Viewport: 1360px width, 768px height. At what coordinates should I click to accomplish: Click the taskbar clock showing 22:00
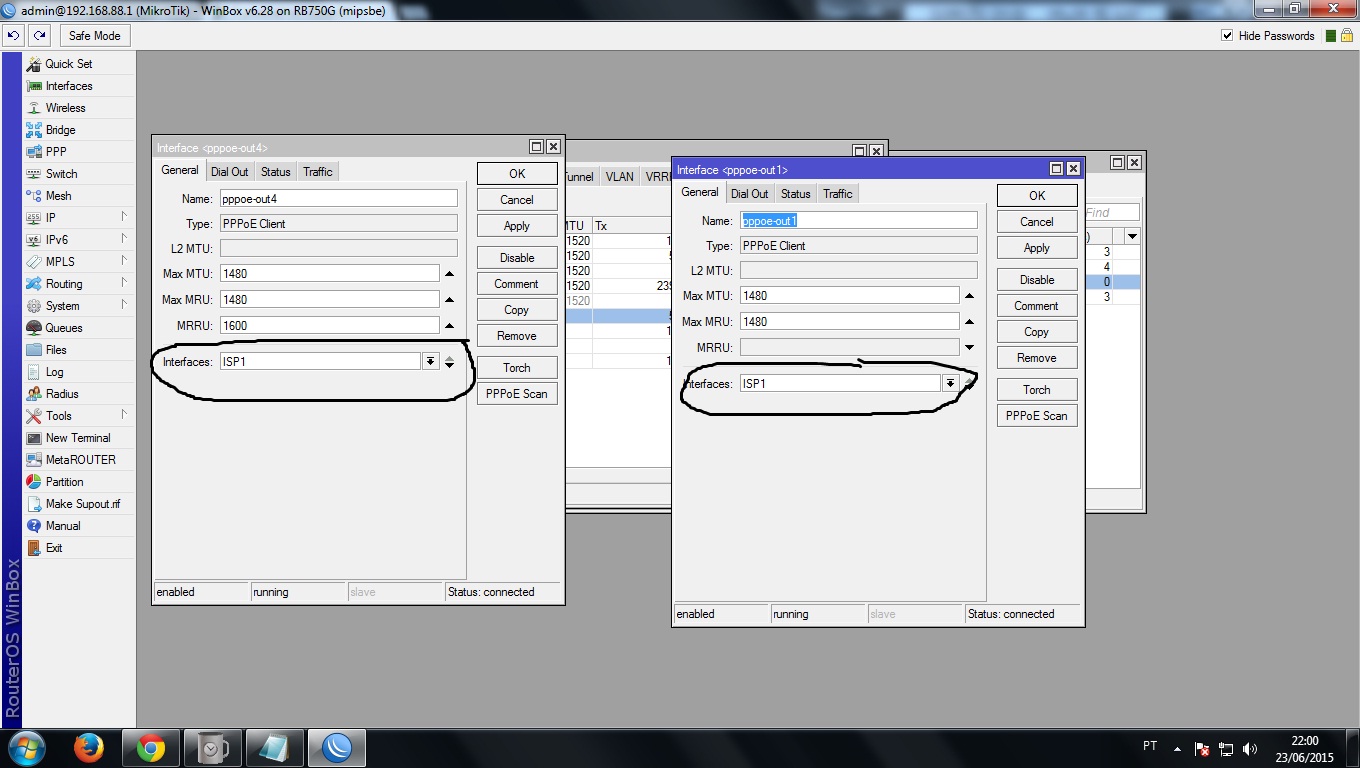click(x=1304, y=749)
